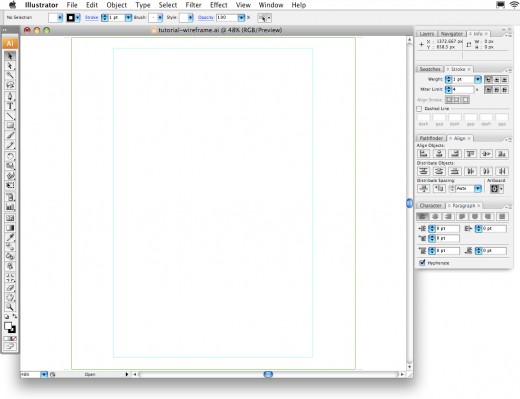The width and height of the screenshot is (520, 399).
Task: Click vertical distribute top icon
Action: 423,171
